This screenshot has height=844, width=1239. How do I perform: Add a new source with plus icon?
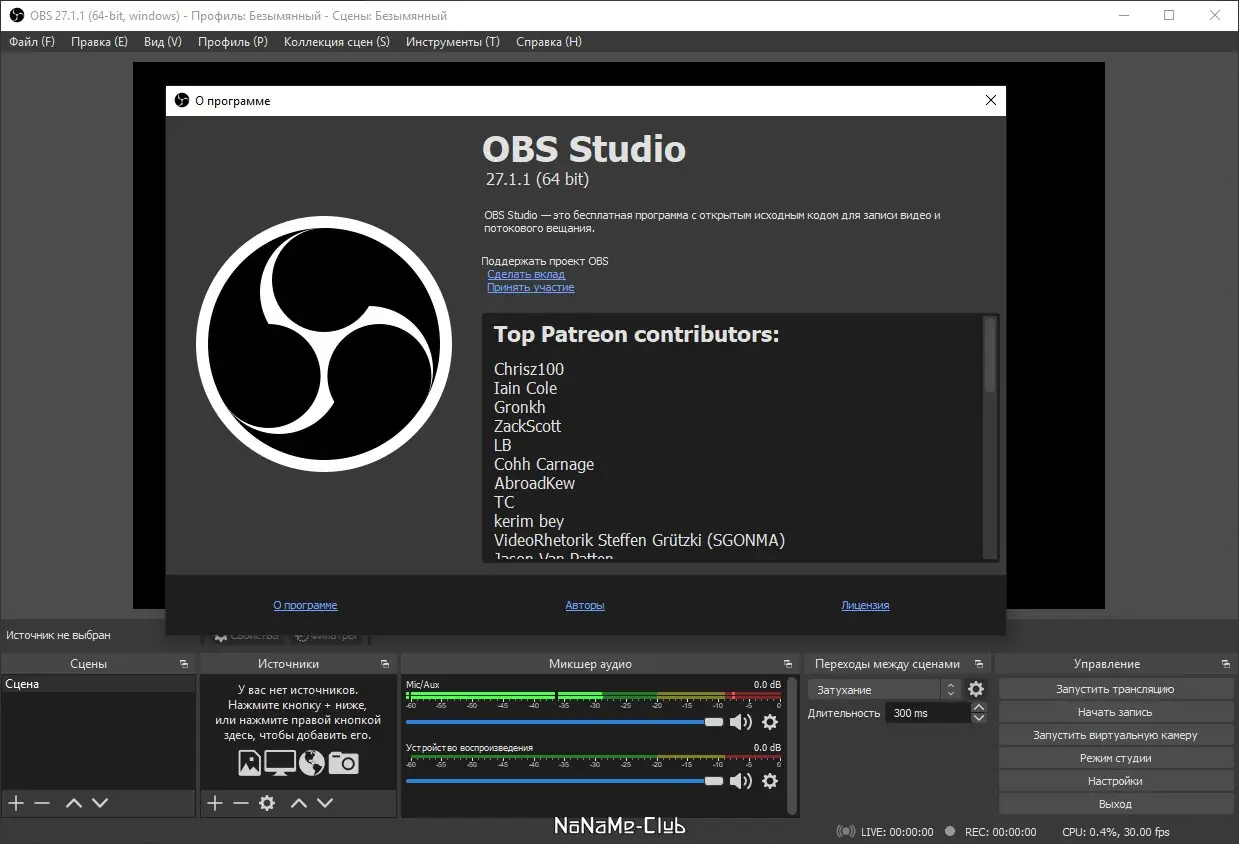214,803
